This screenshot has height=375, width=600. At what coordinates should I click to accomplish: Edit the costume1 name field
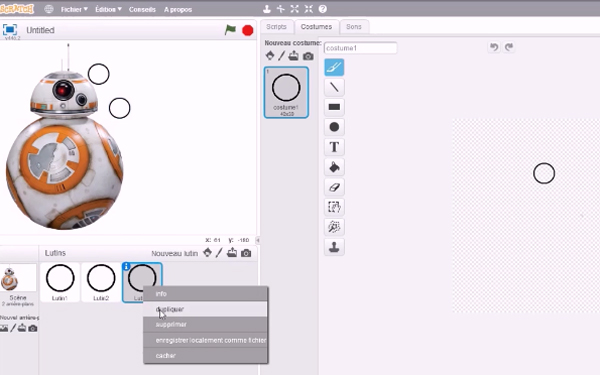[360, 48]
